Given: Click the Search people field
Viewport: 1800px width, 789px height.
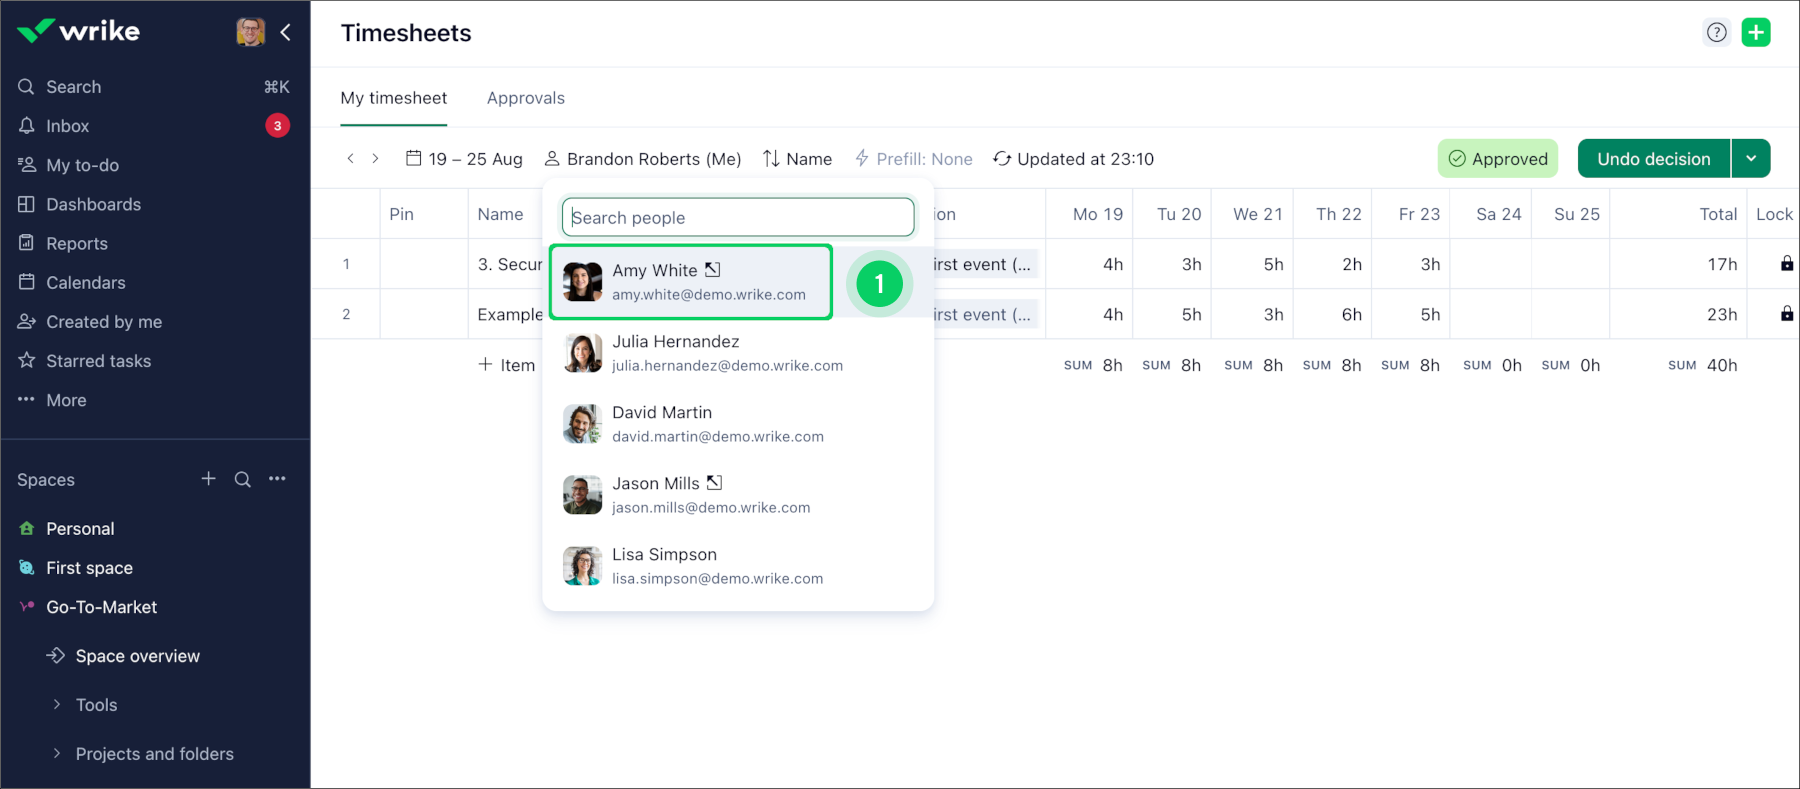Looking at the screenshot, I should pyautogui.click(x=738, y=218).
